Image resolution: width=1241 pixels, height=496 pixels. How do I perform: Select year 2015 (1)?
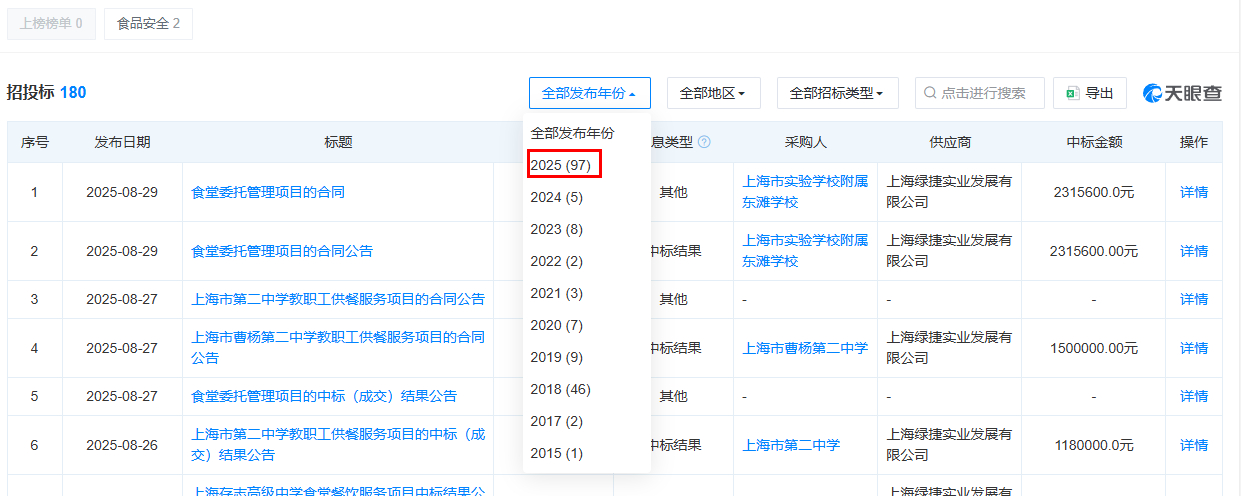(587, 453)
